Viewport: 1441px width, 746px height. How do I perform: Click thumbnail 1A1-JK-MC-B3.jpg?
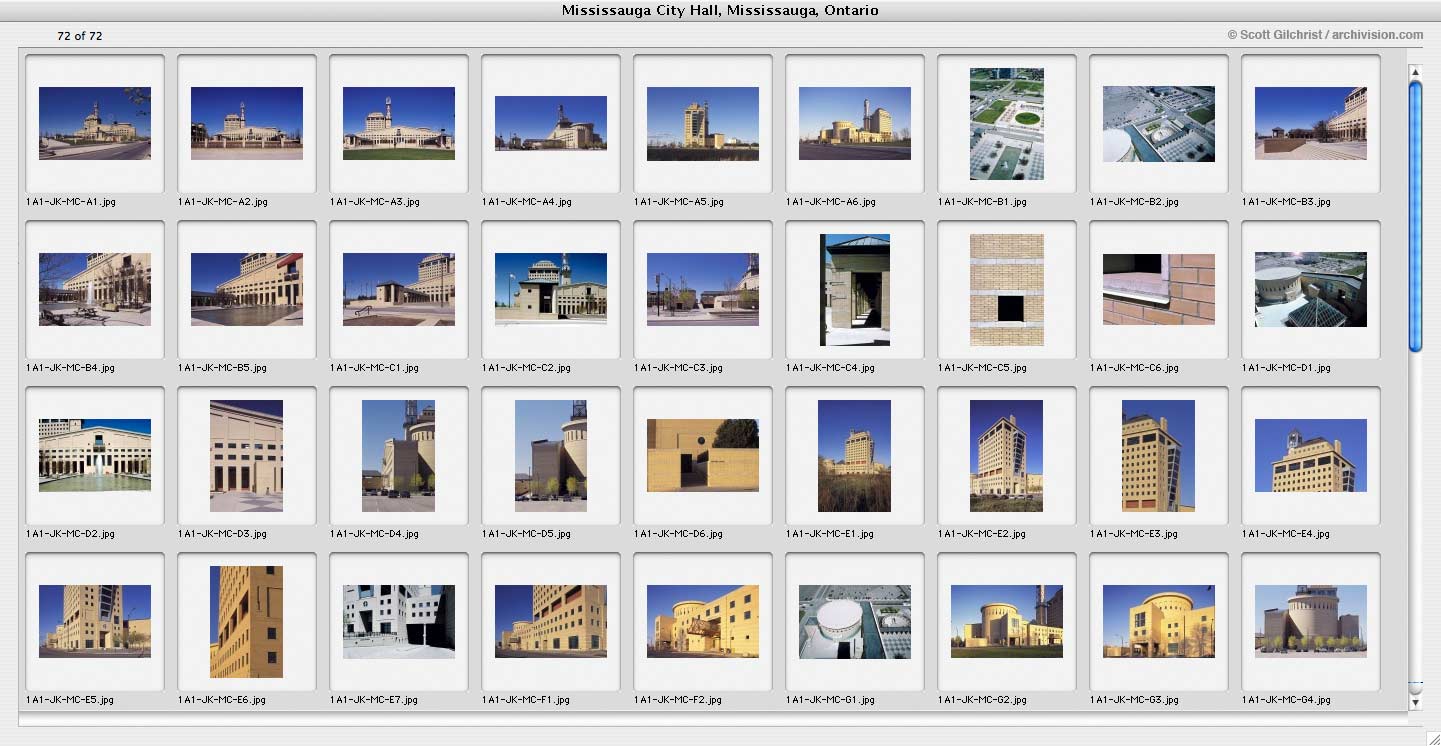point(1311,123)
